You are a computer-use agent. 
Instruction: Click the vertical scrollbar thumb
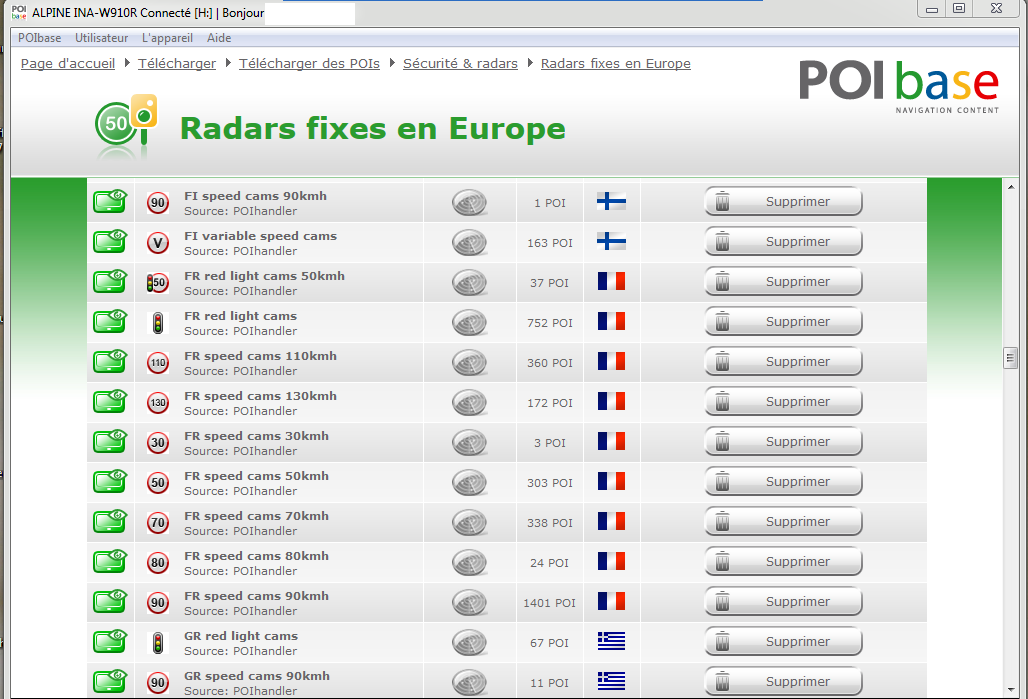pyautogui.click(x=1010, y=358)
